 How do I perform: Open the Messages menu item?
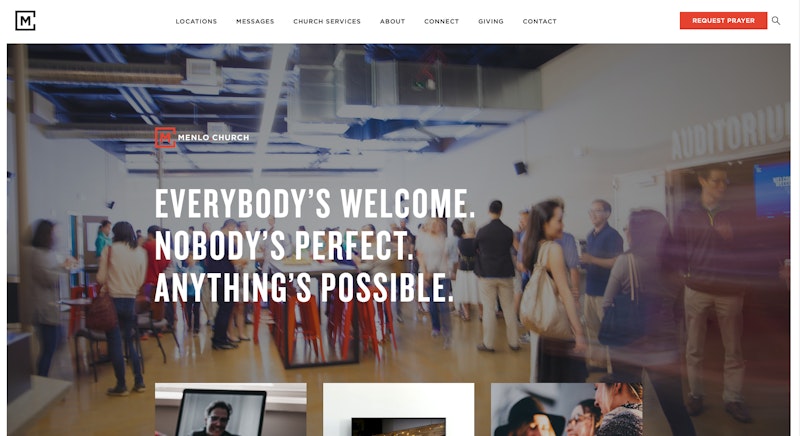pos(255,21)
